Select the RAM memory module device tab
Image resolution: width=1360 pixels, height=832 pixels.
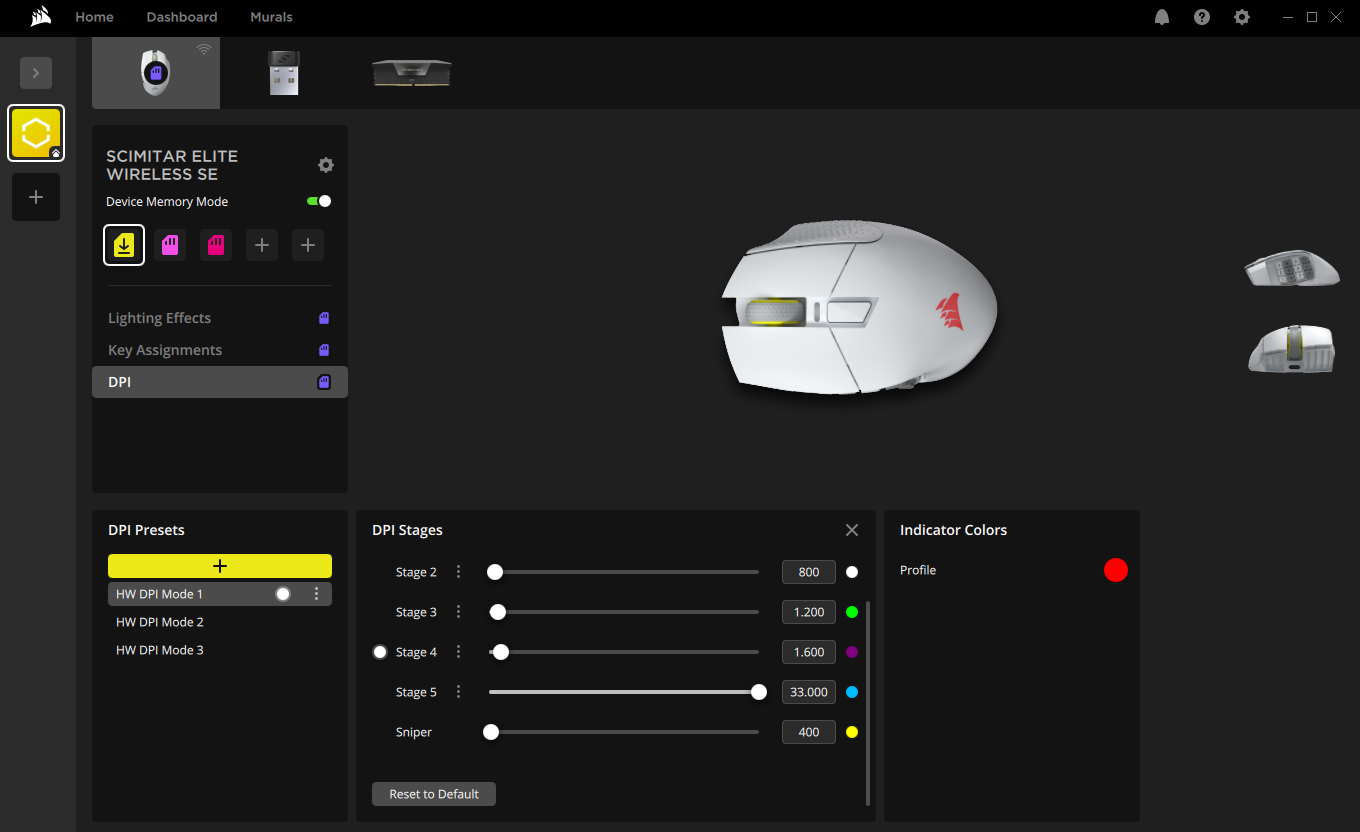(412, 73)
